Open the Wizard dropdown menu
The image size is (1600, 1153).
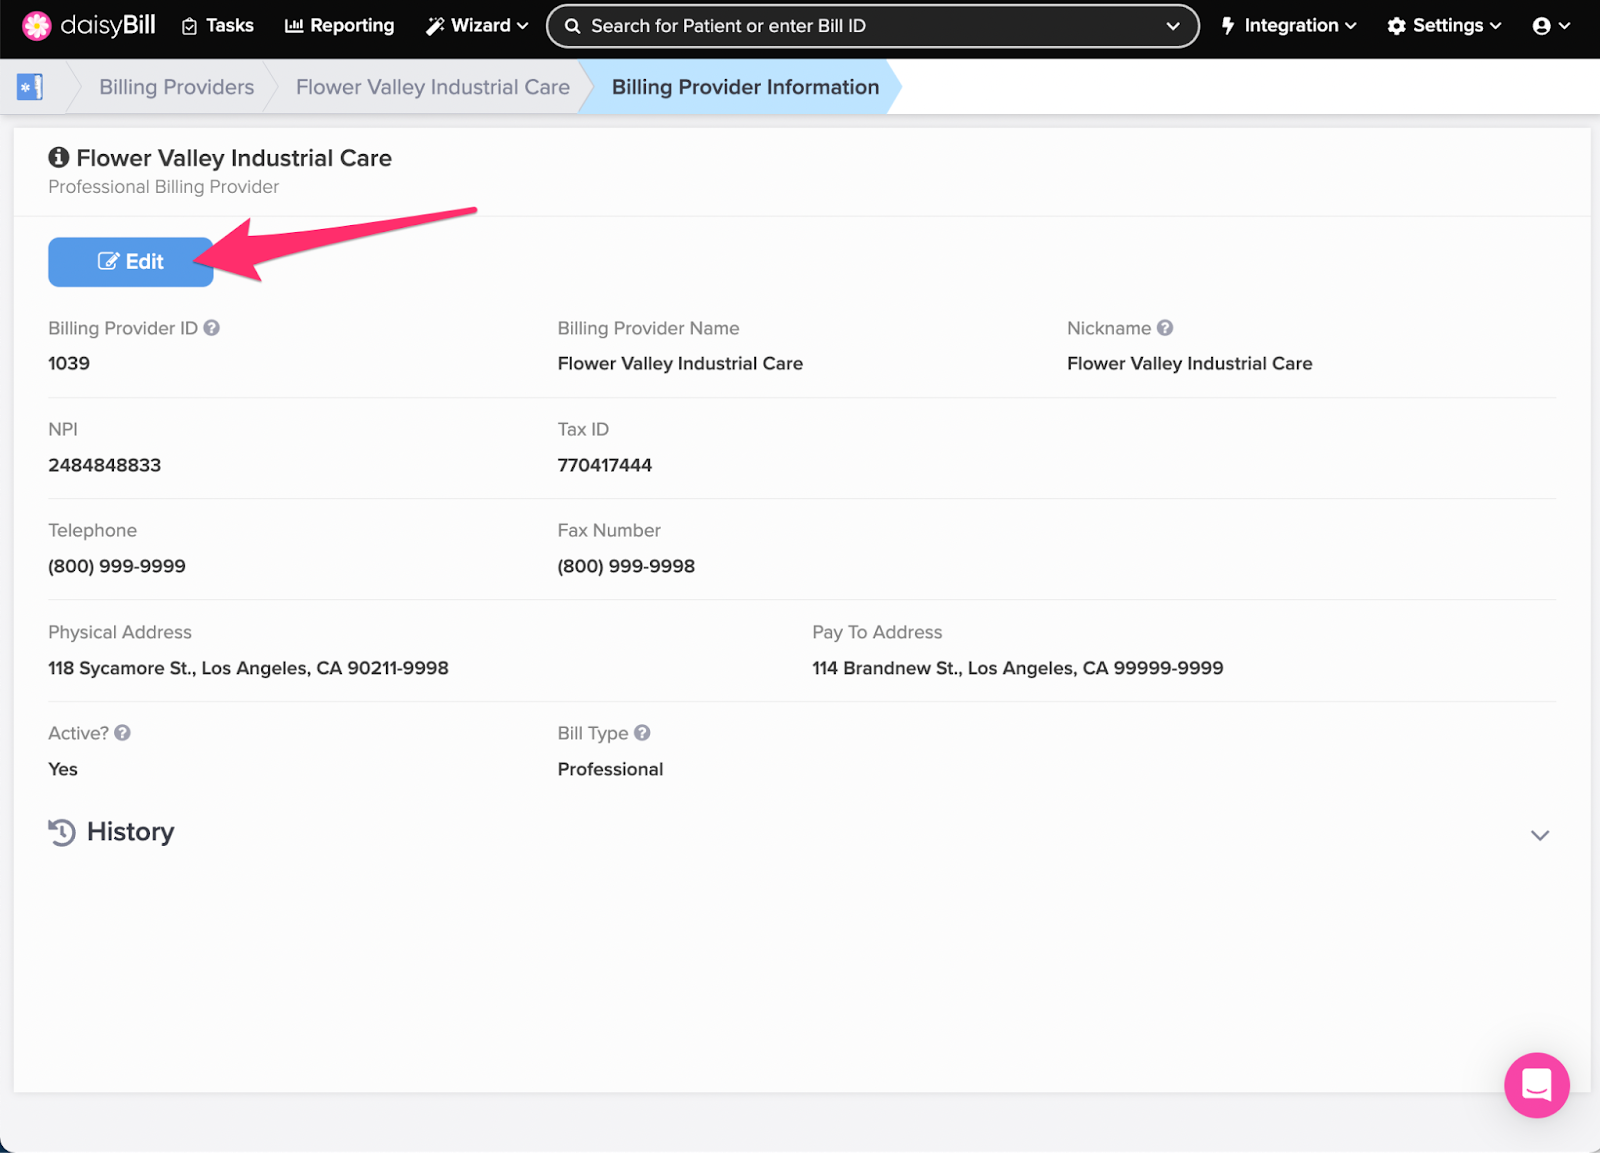[474, 25]
